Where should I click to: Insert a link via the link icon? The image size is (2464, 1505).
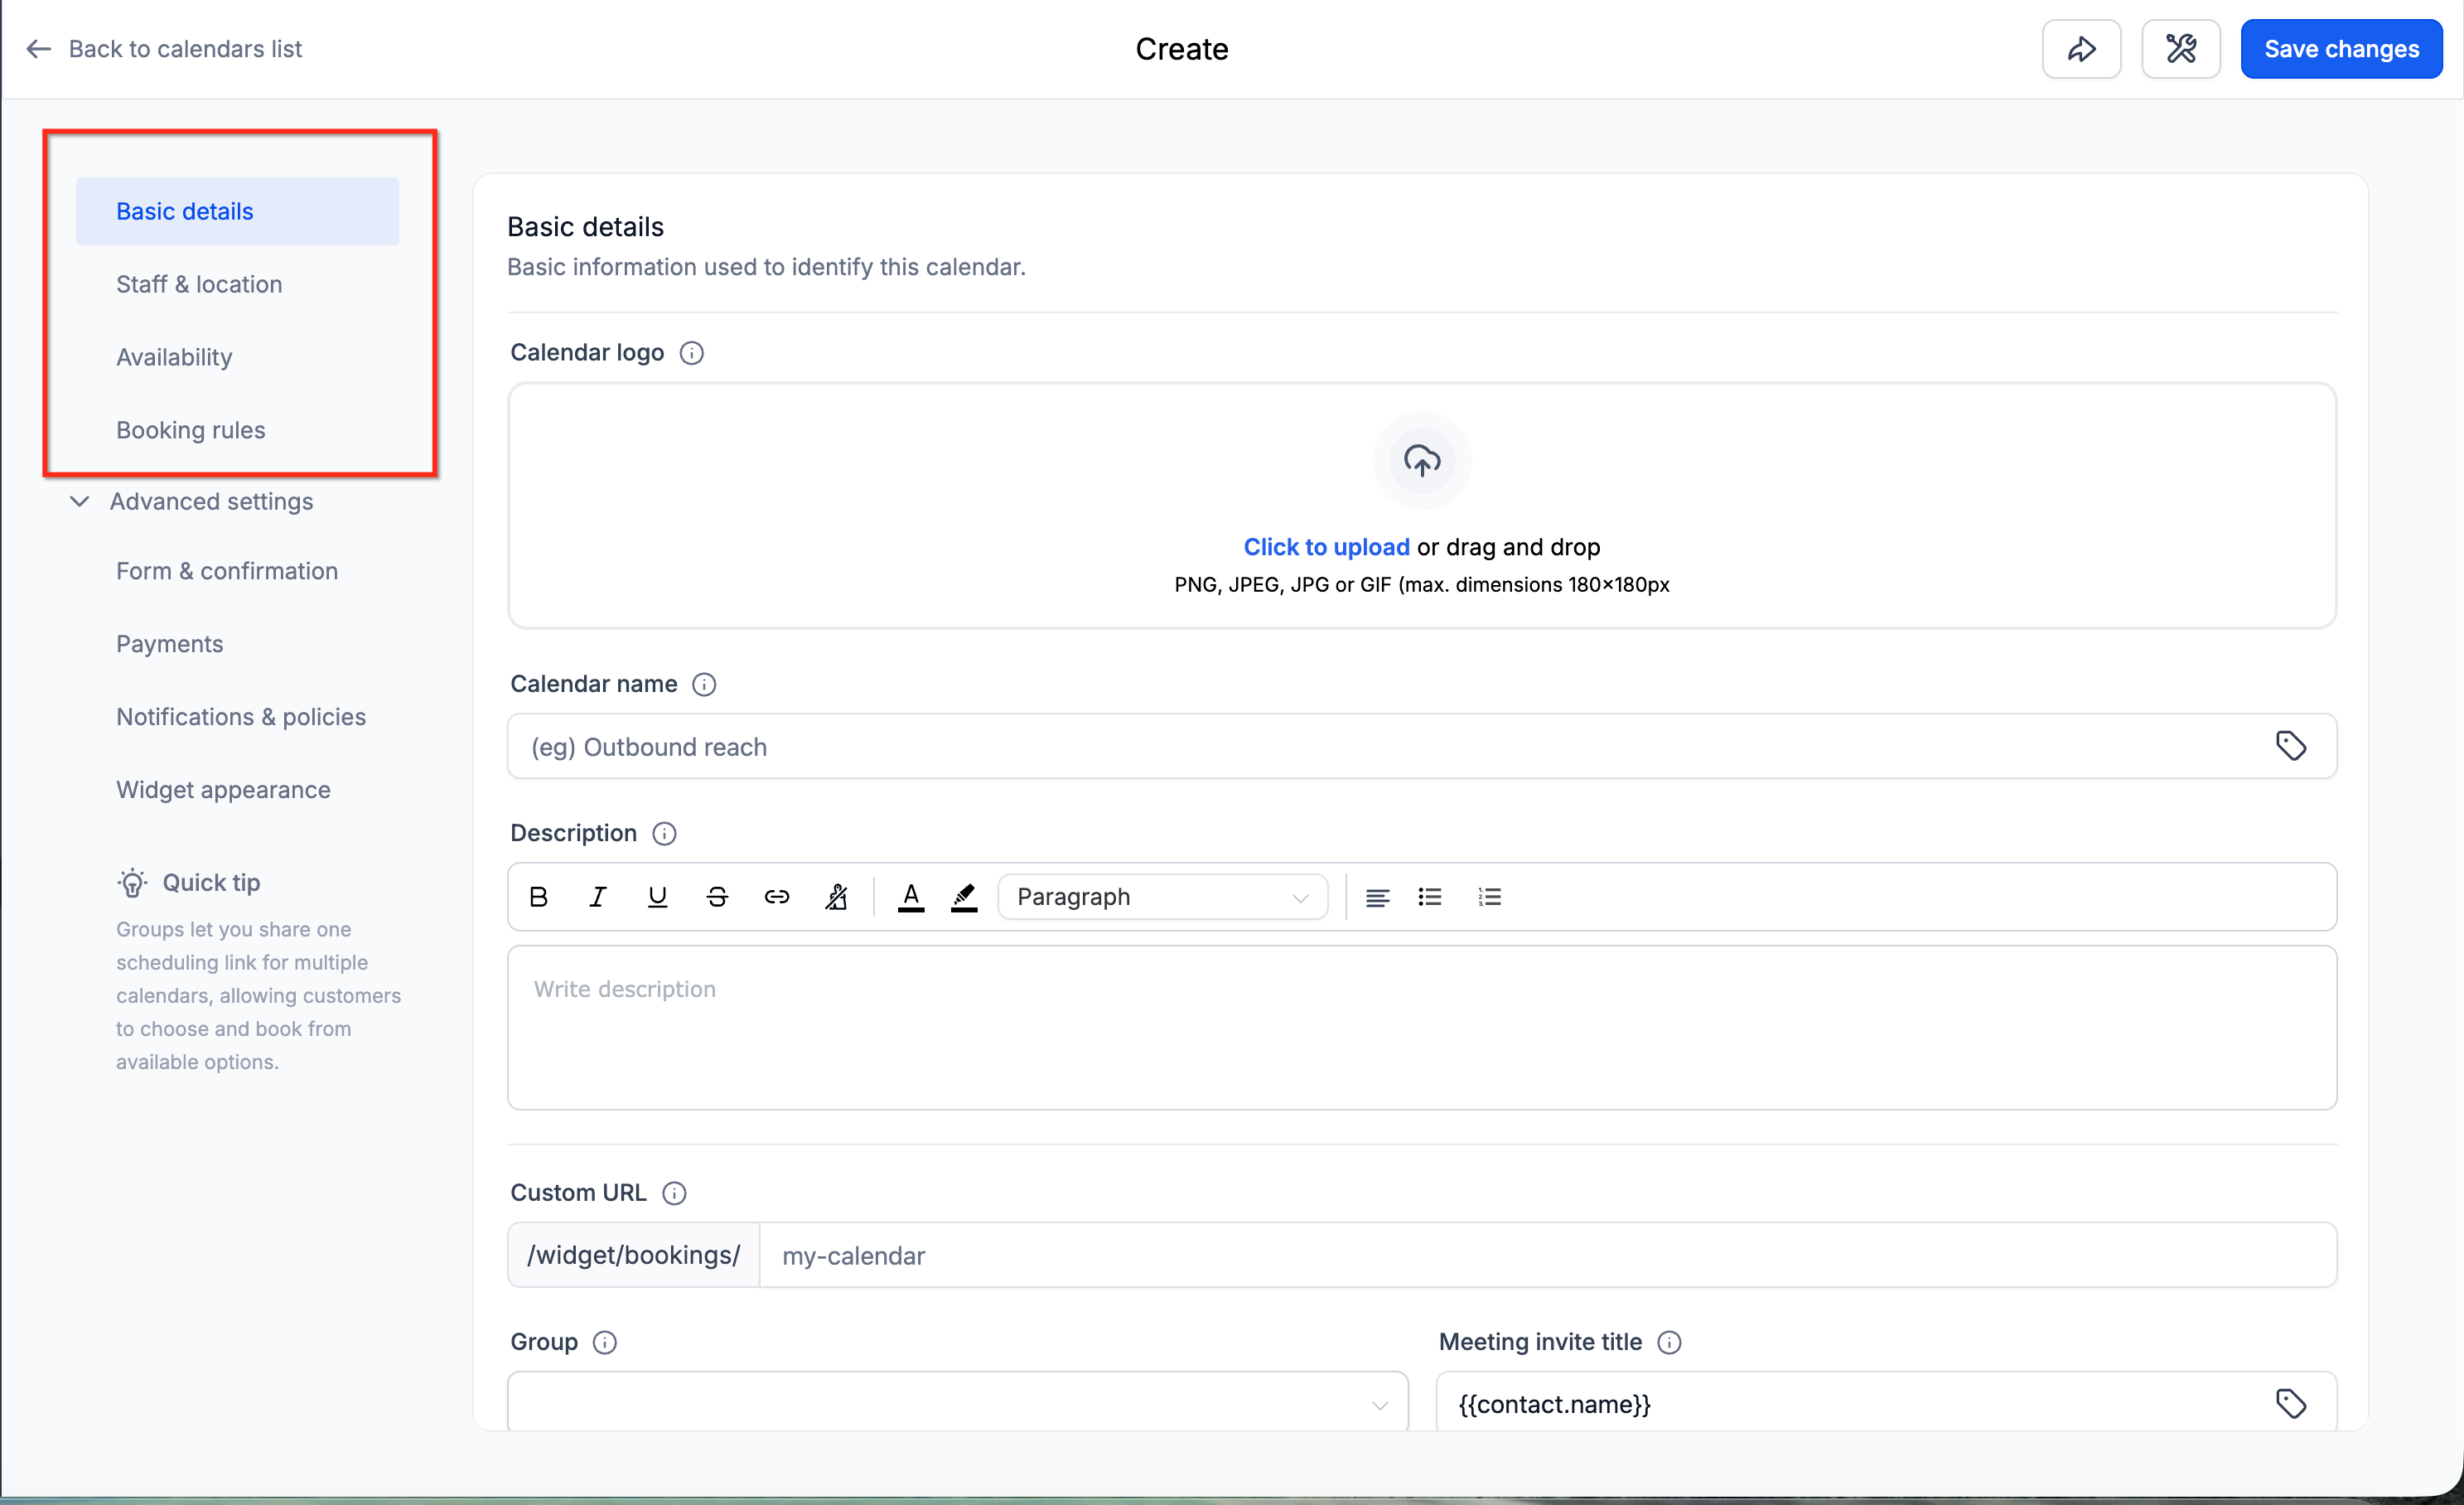click(x=776, y=897)
